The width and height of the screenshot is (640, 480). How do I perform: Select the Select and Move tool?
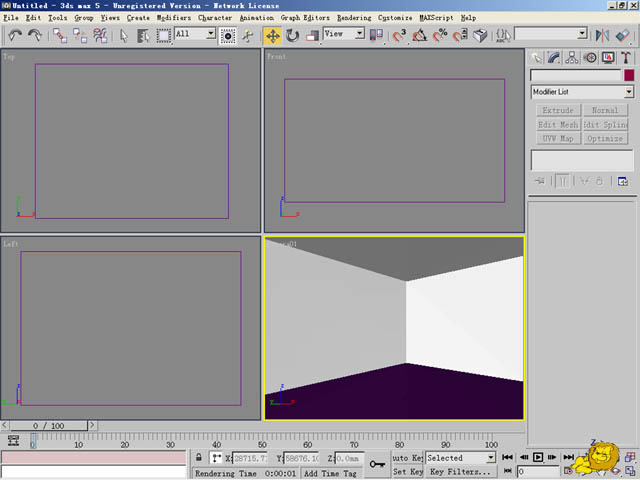coord(272,35)
